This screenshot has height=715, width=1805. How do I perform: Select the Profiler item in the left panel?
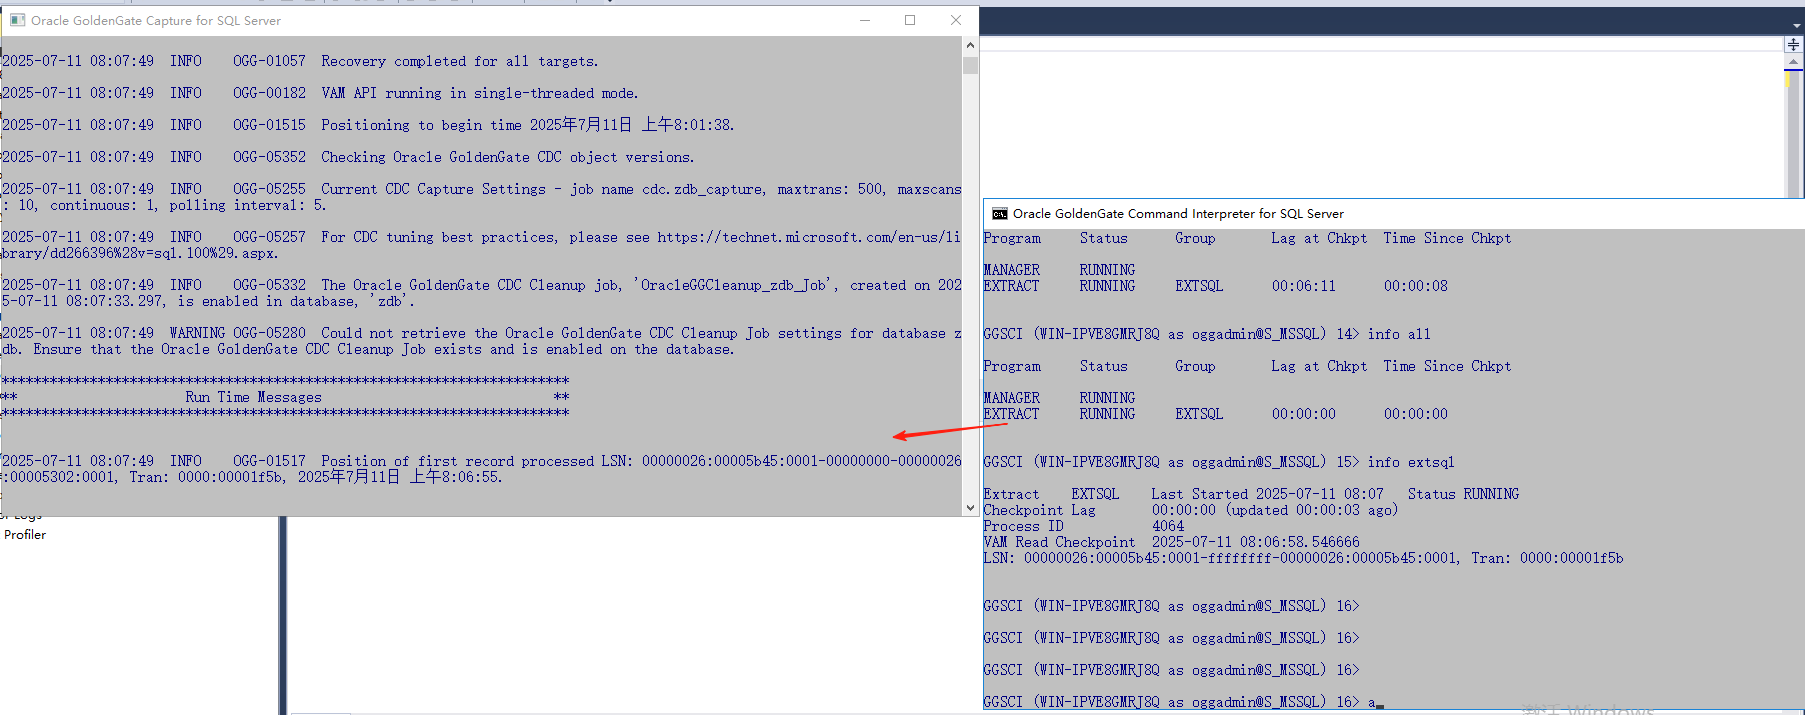pos(25,535)
